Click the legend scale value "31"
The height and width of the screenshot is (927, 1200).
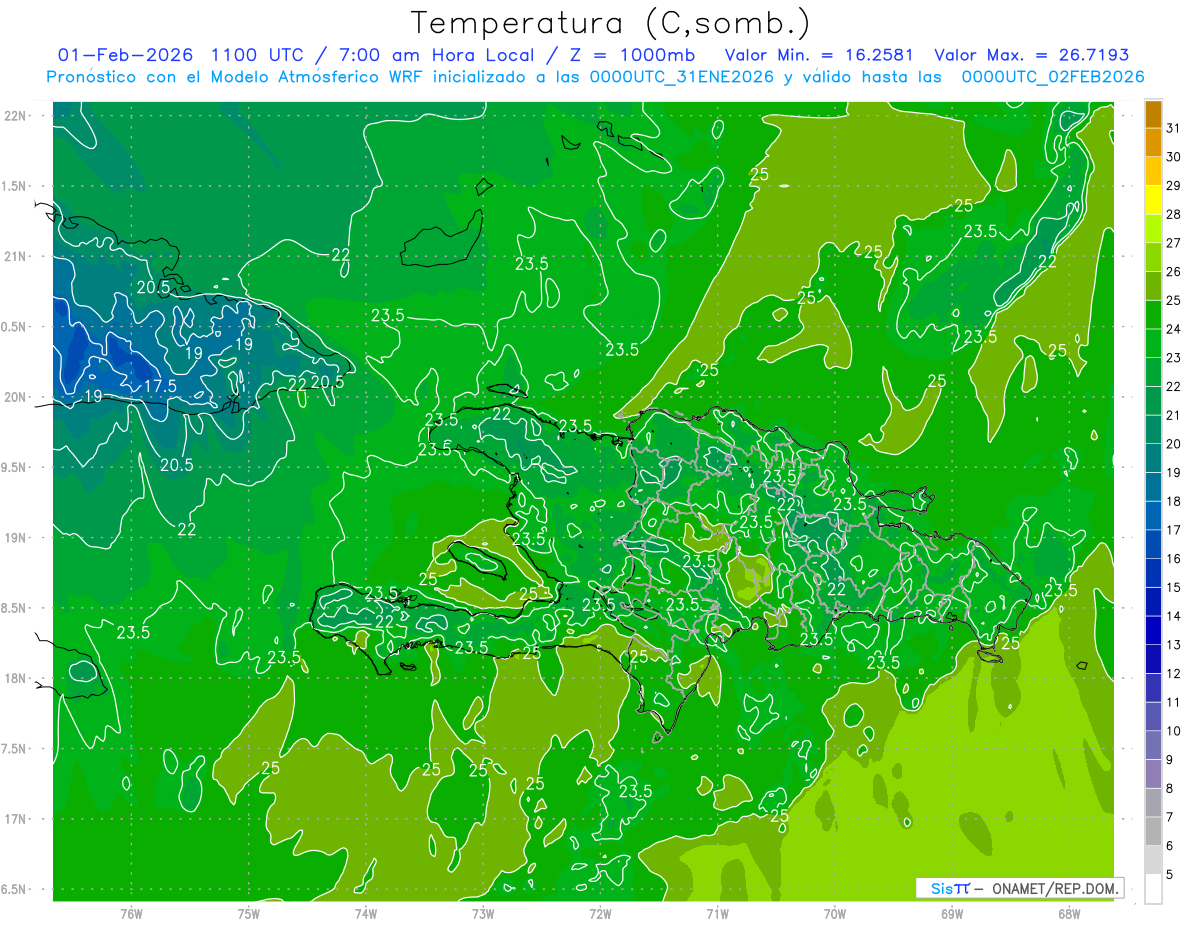pos(1174,128)
